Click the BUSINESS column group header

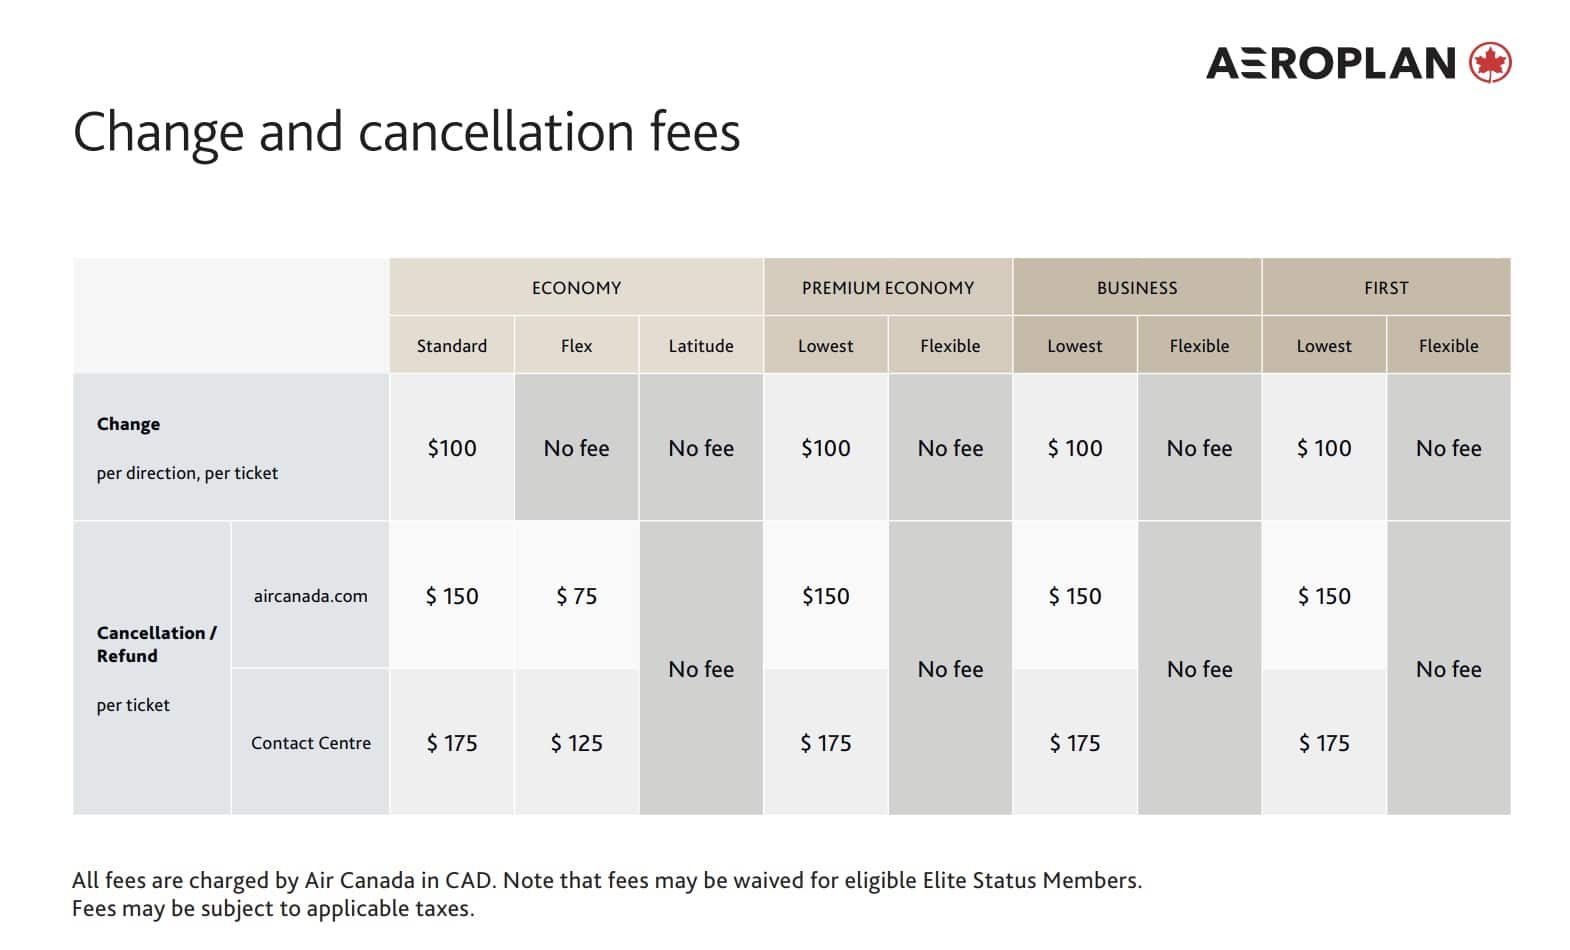[x=1137, y=288]
